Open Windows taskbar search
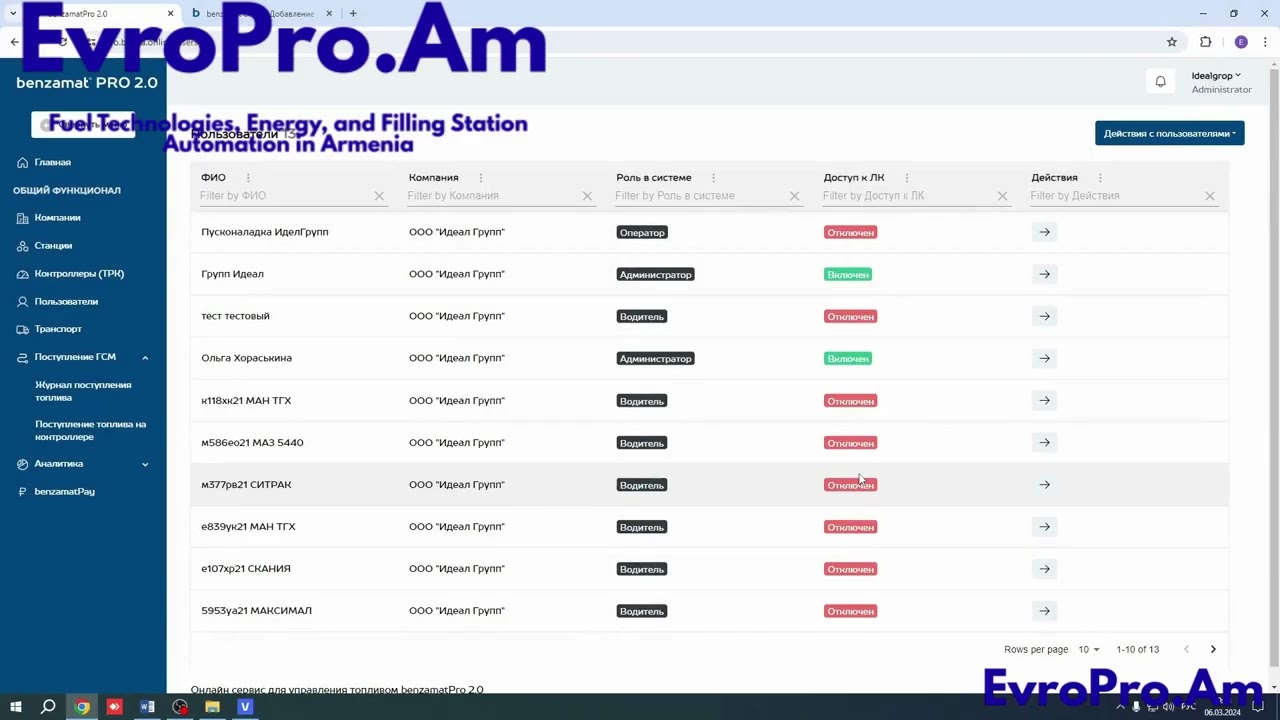1280x720 pixels. 48,707
